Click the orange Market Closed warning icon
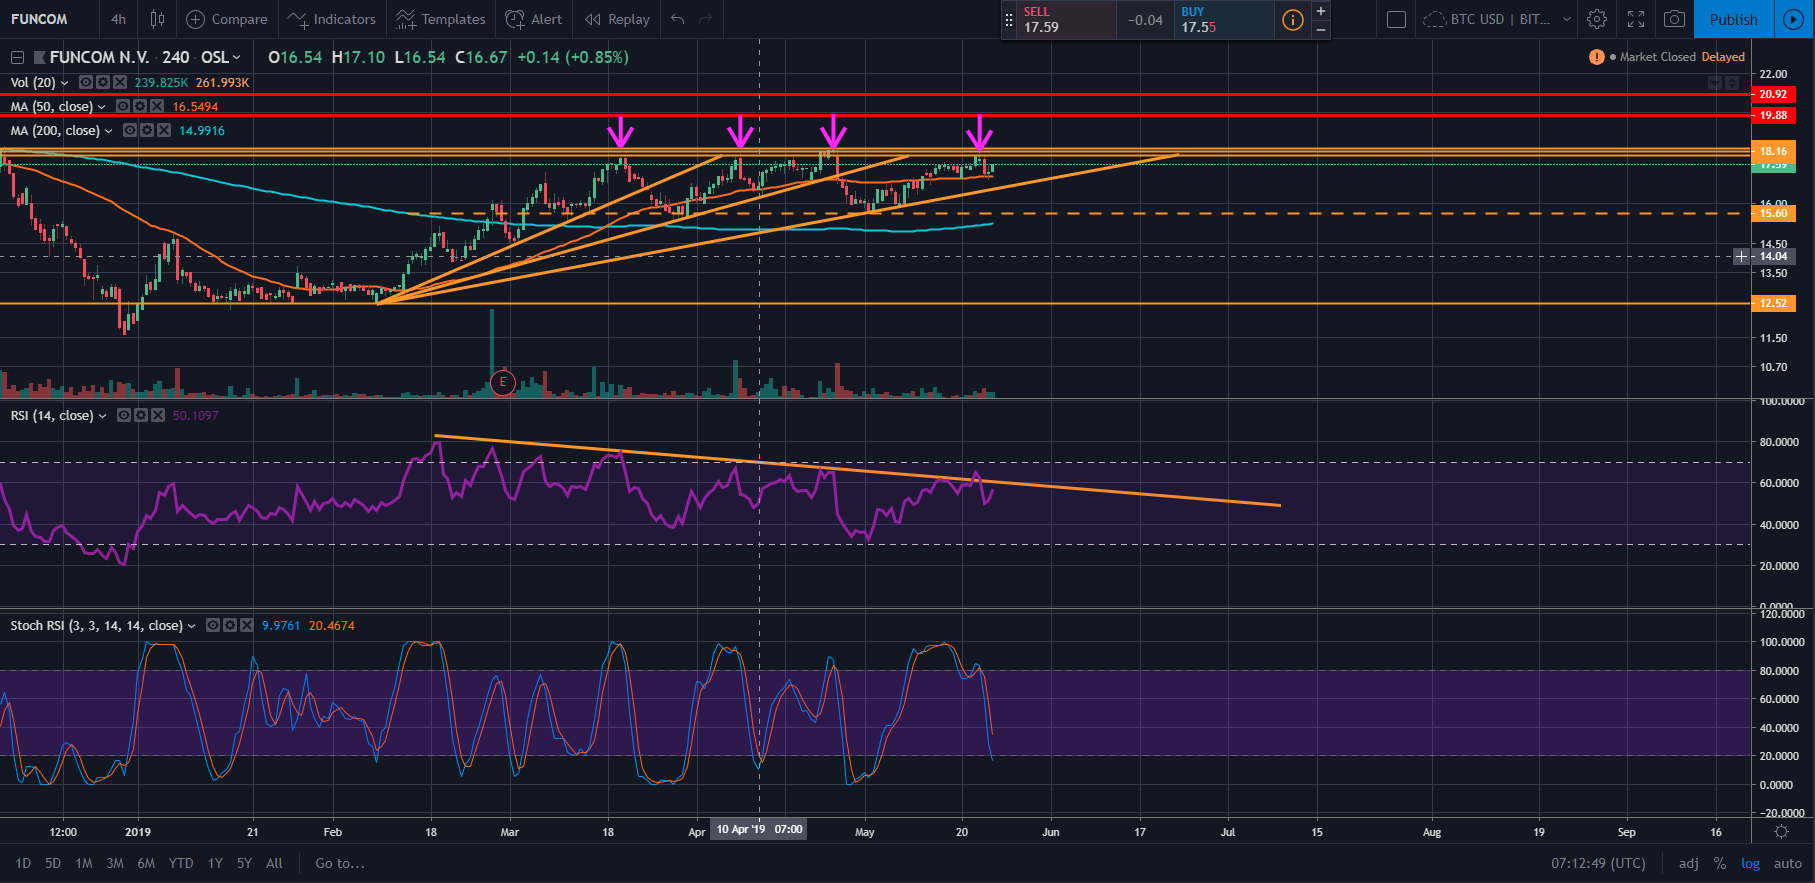 [1596, 57]
